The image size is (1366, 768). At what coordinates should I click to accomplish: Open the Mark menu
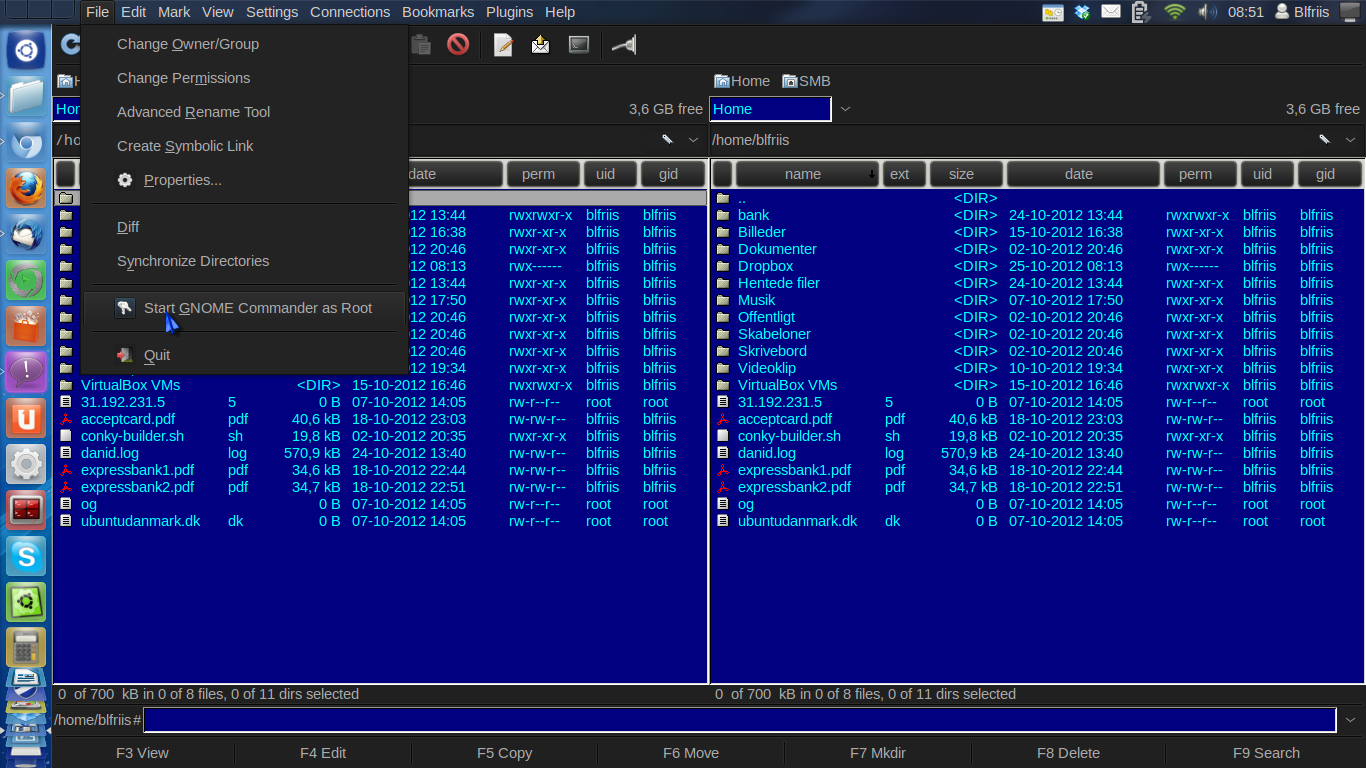pos(174,12)
